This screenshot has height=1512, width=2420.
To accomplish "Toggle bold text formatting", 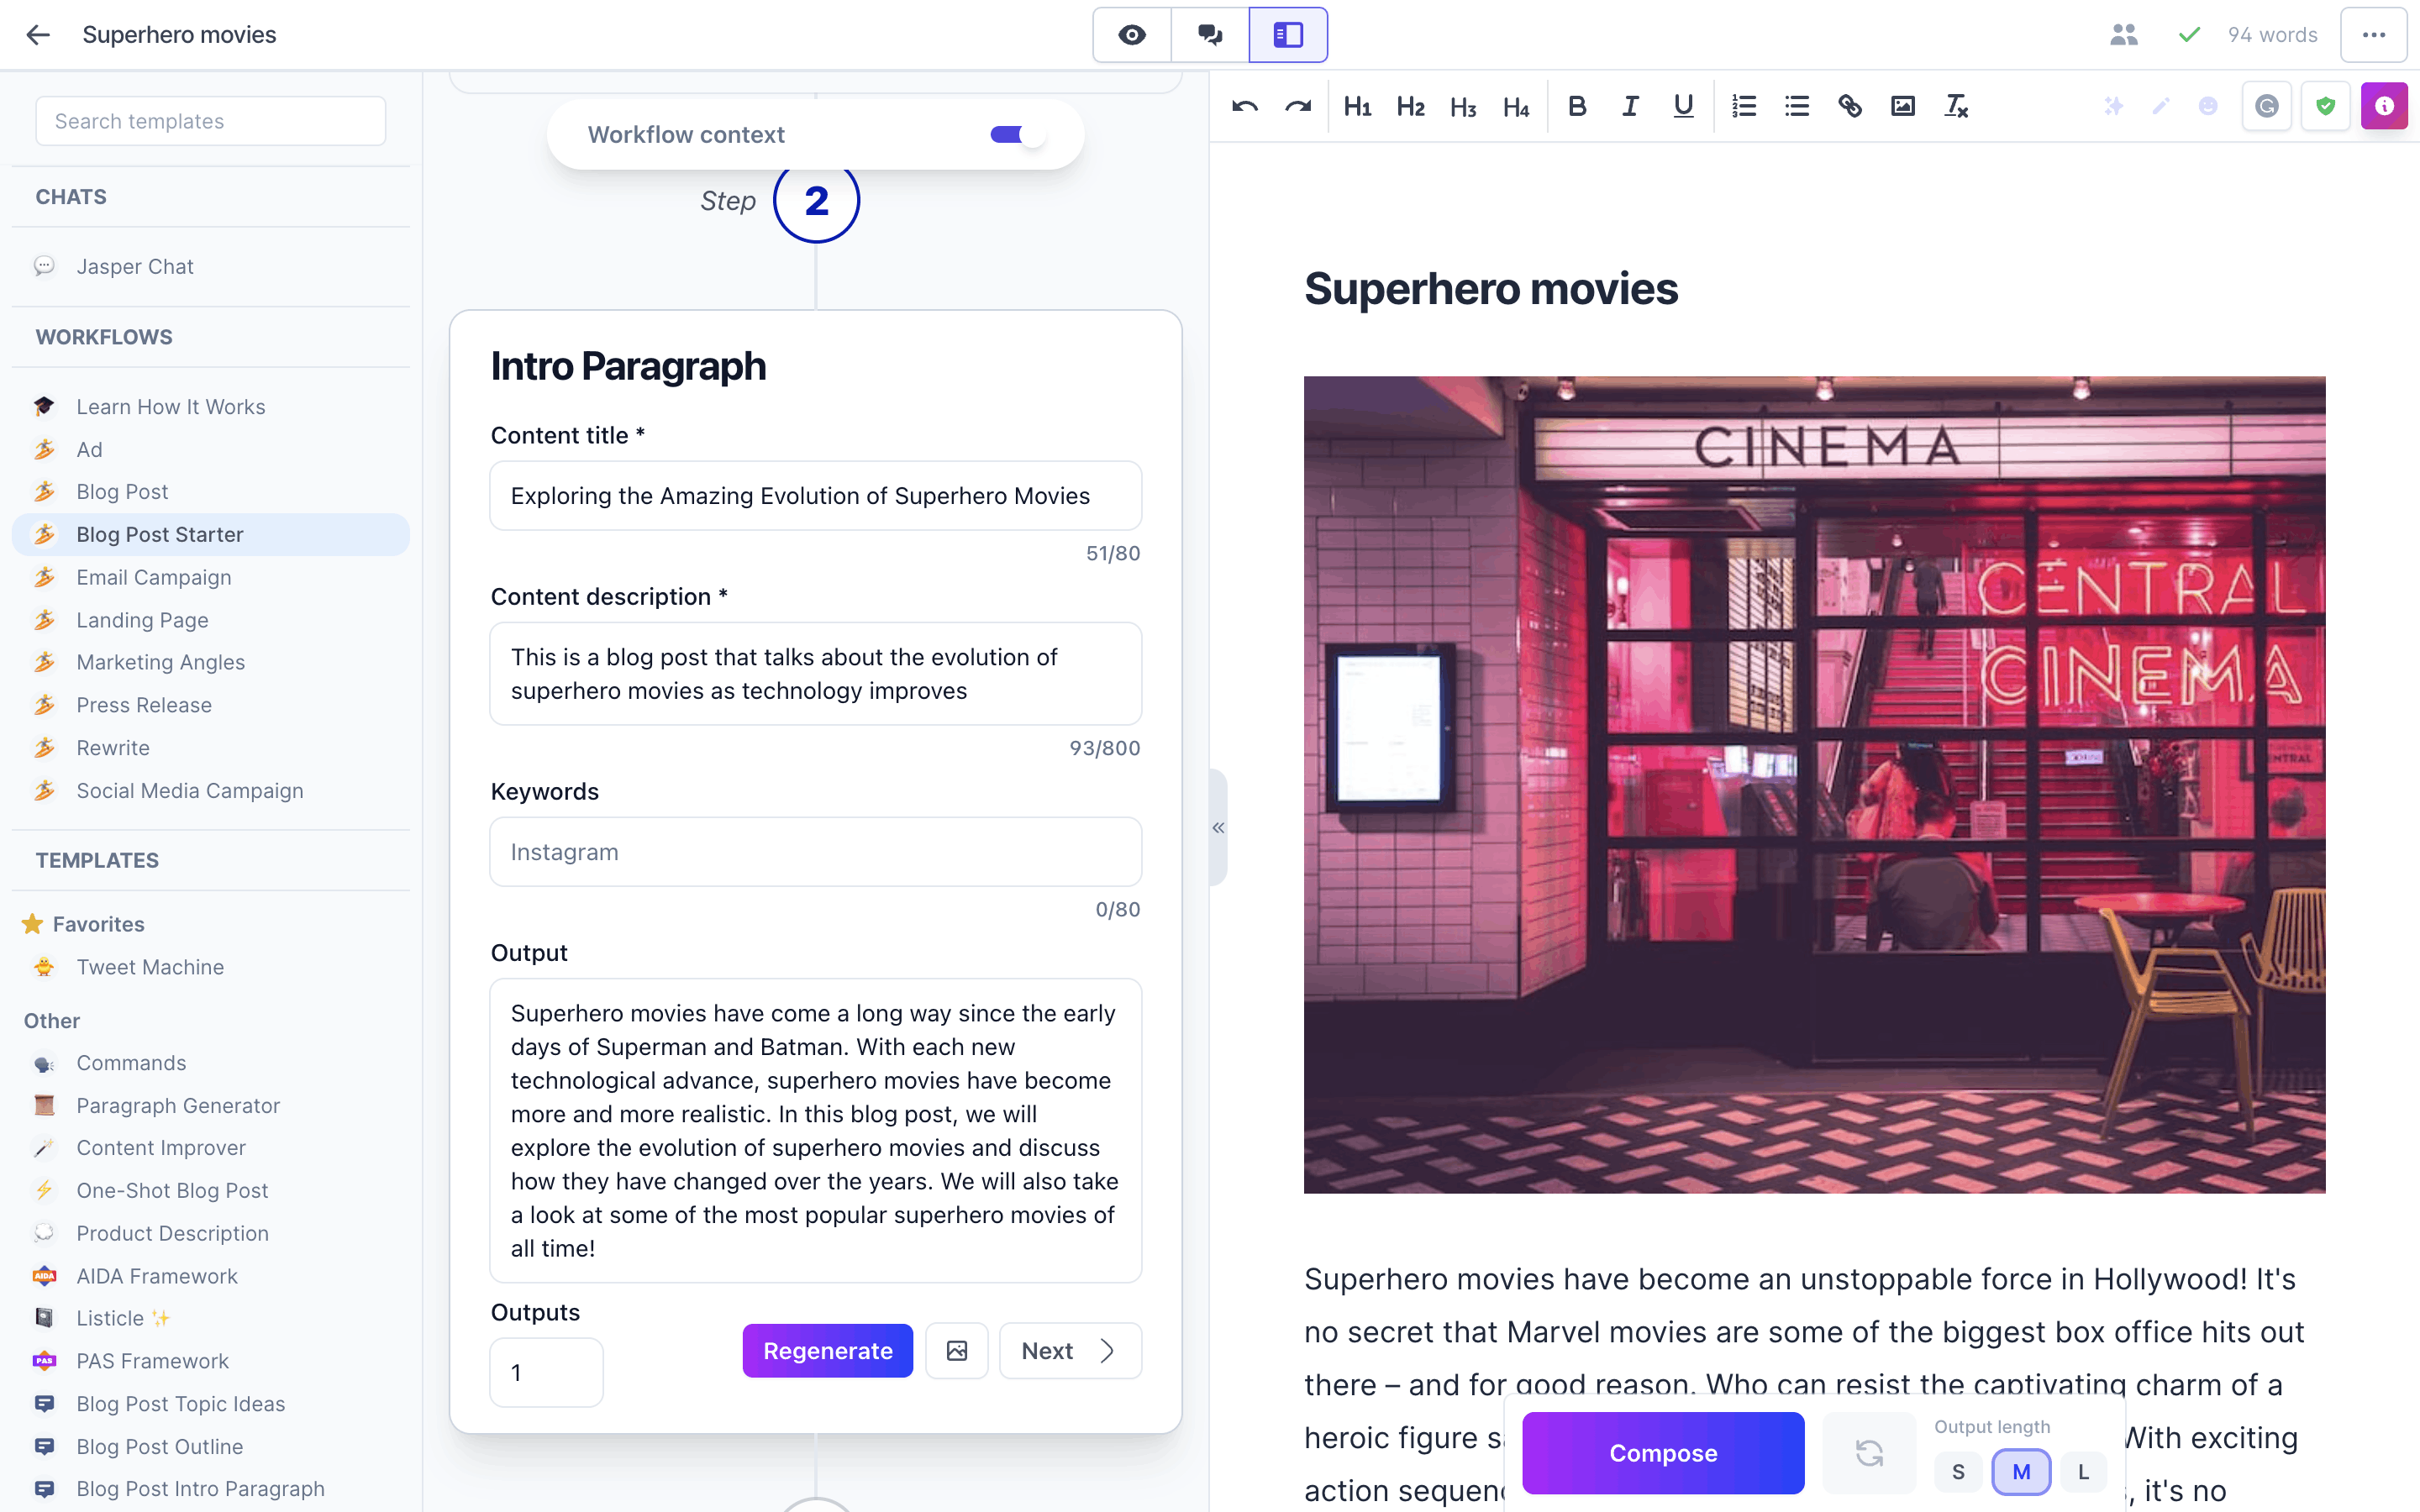I will (x=1577, y=106).
